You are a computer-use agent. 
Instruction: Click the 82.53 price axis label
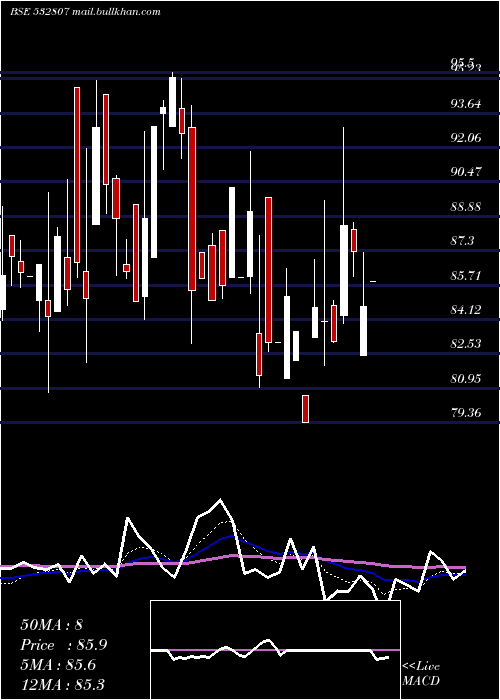[x=466, y=344]
